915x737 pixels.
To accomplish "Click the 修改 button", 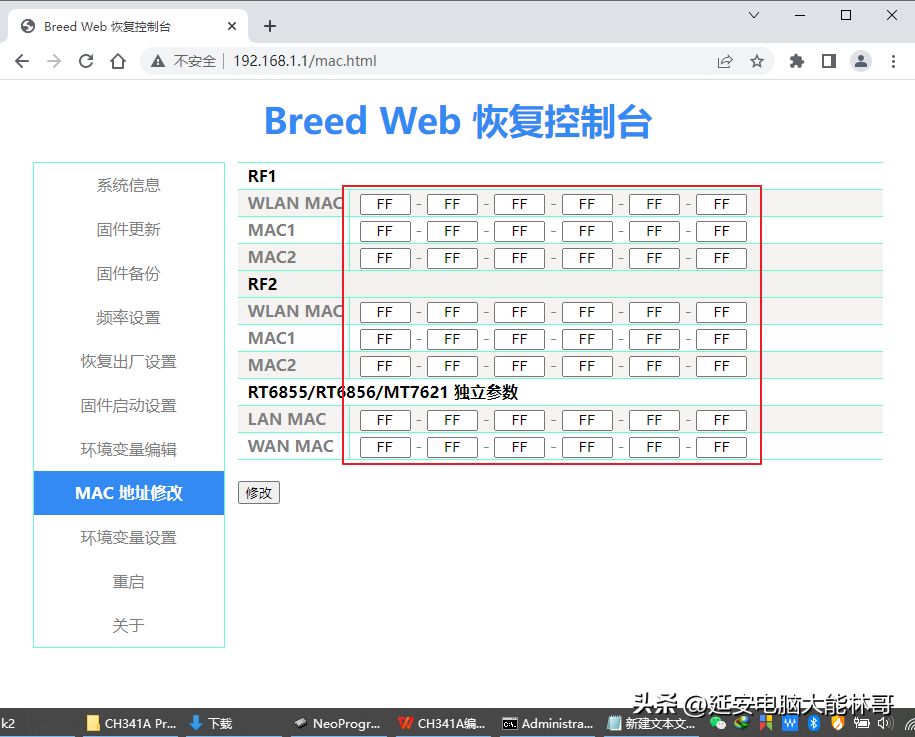I will (259, 493).
